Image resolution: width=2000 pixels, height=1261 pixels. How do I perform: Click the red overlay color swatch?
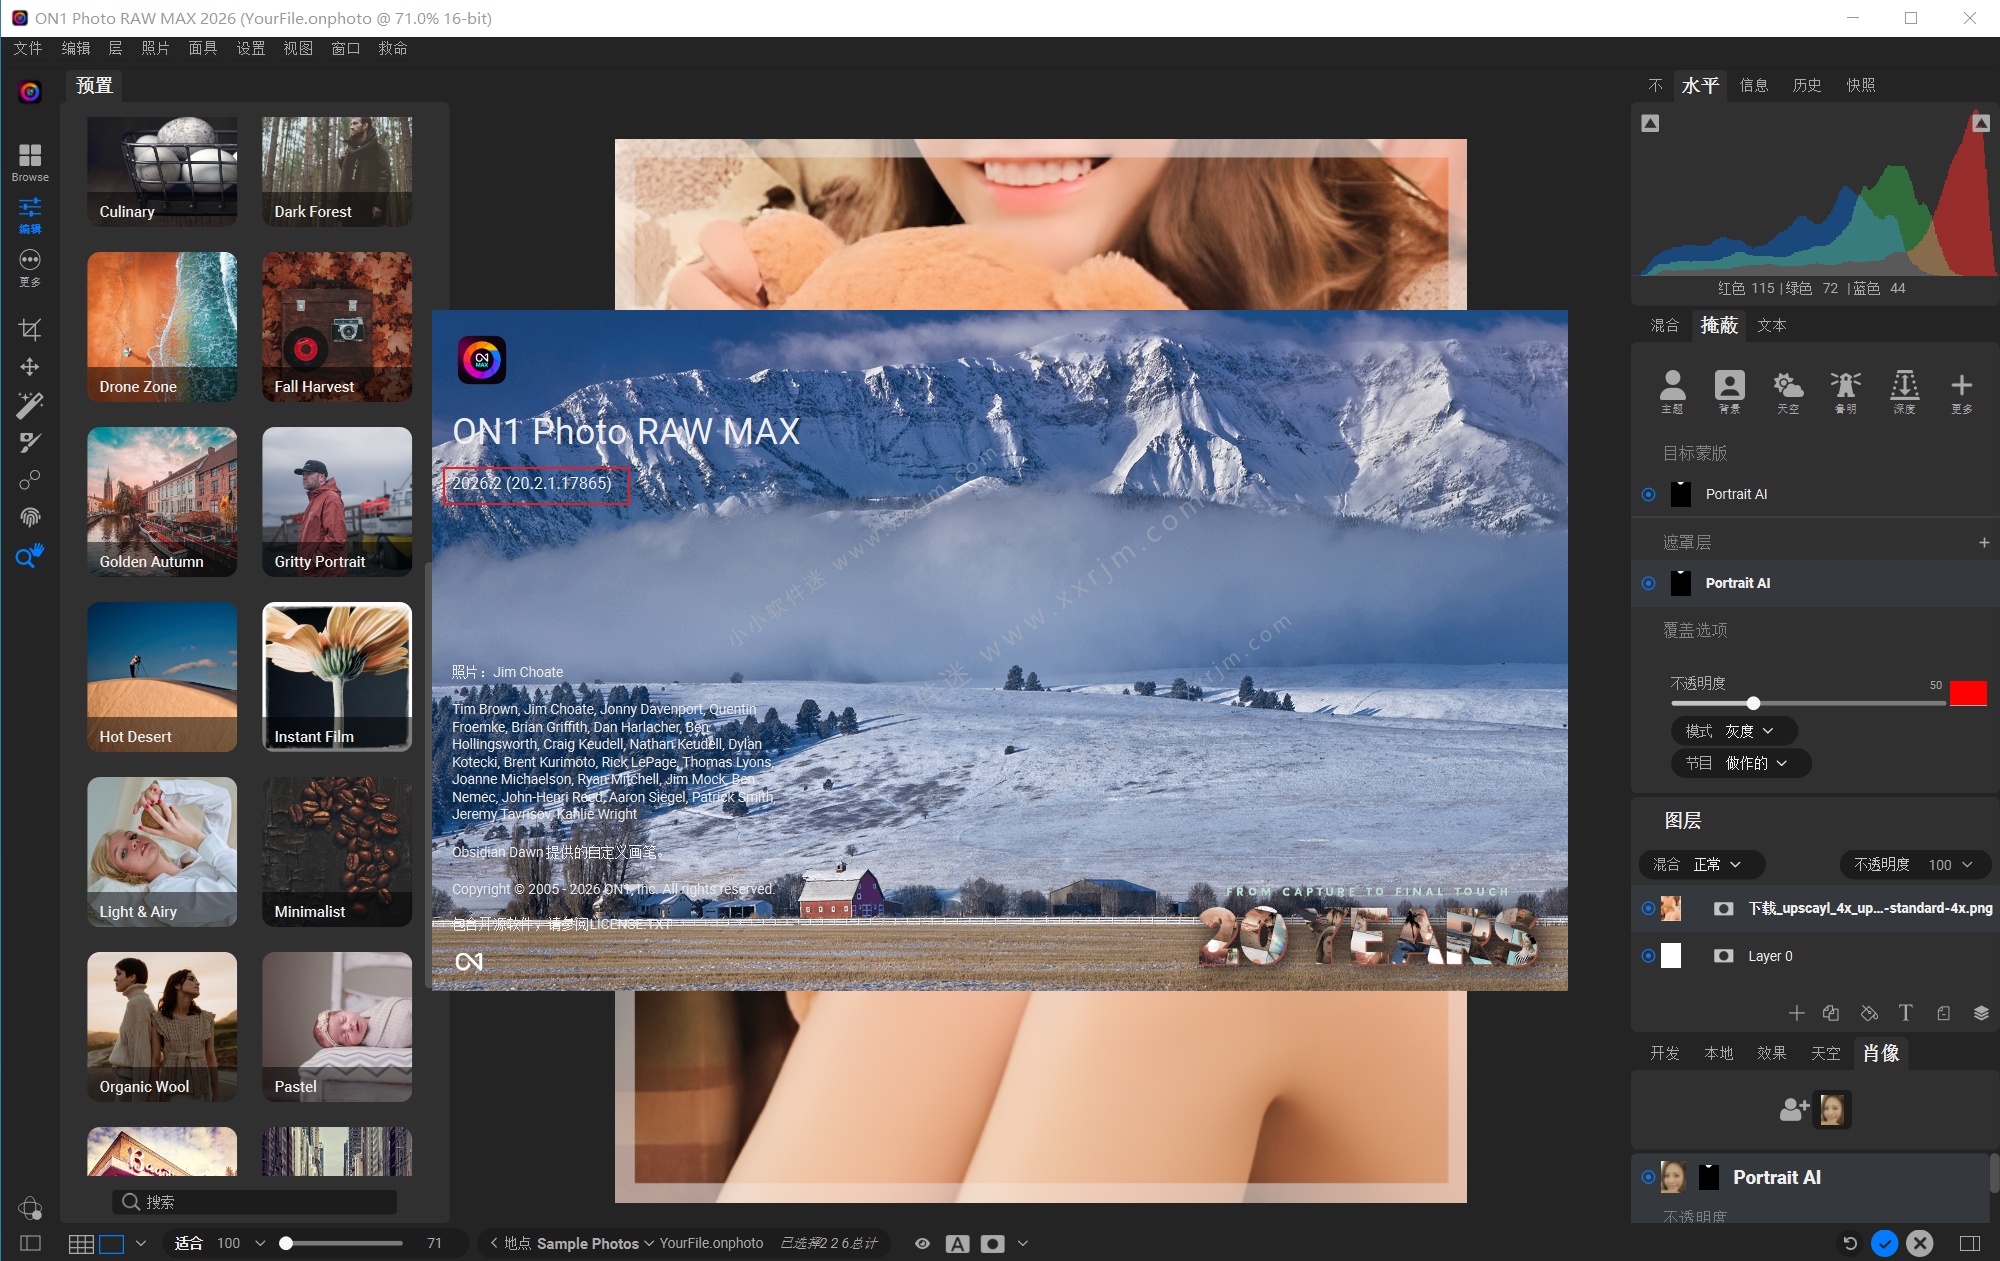(1967, 692)
